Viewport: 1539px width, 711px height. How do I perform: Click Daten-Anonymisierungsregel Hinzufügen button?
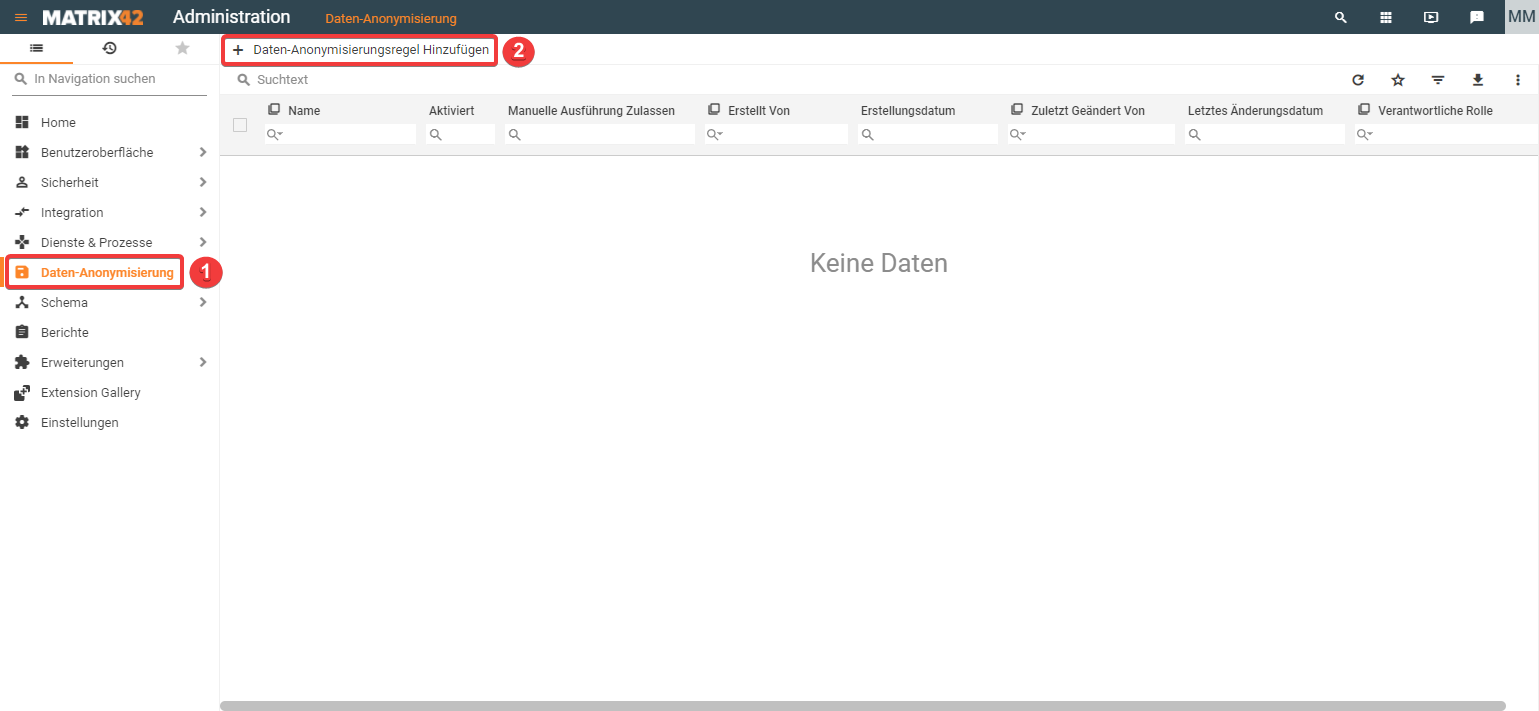(360, 50)
